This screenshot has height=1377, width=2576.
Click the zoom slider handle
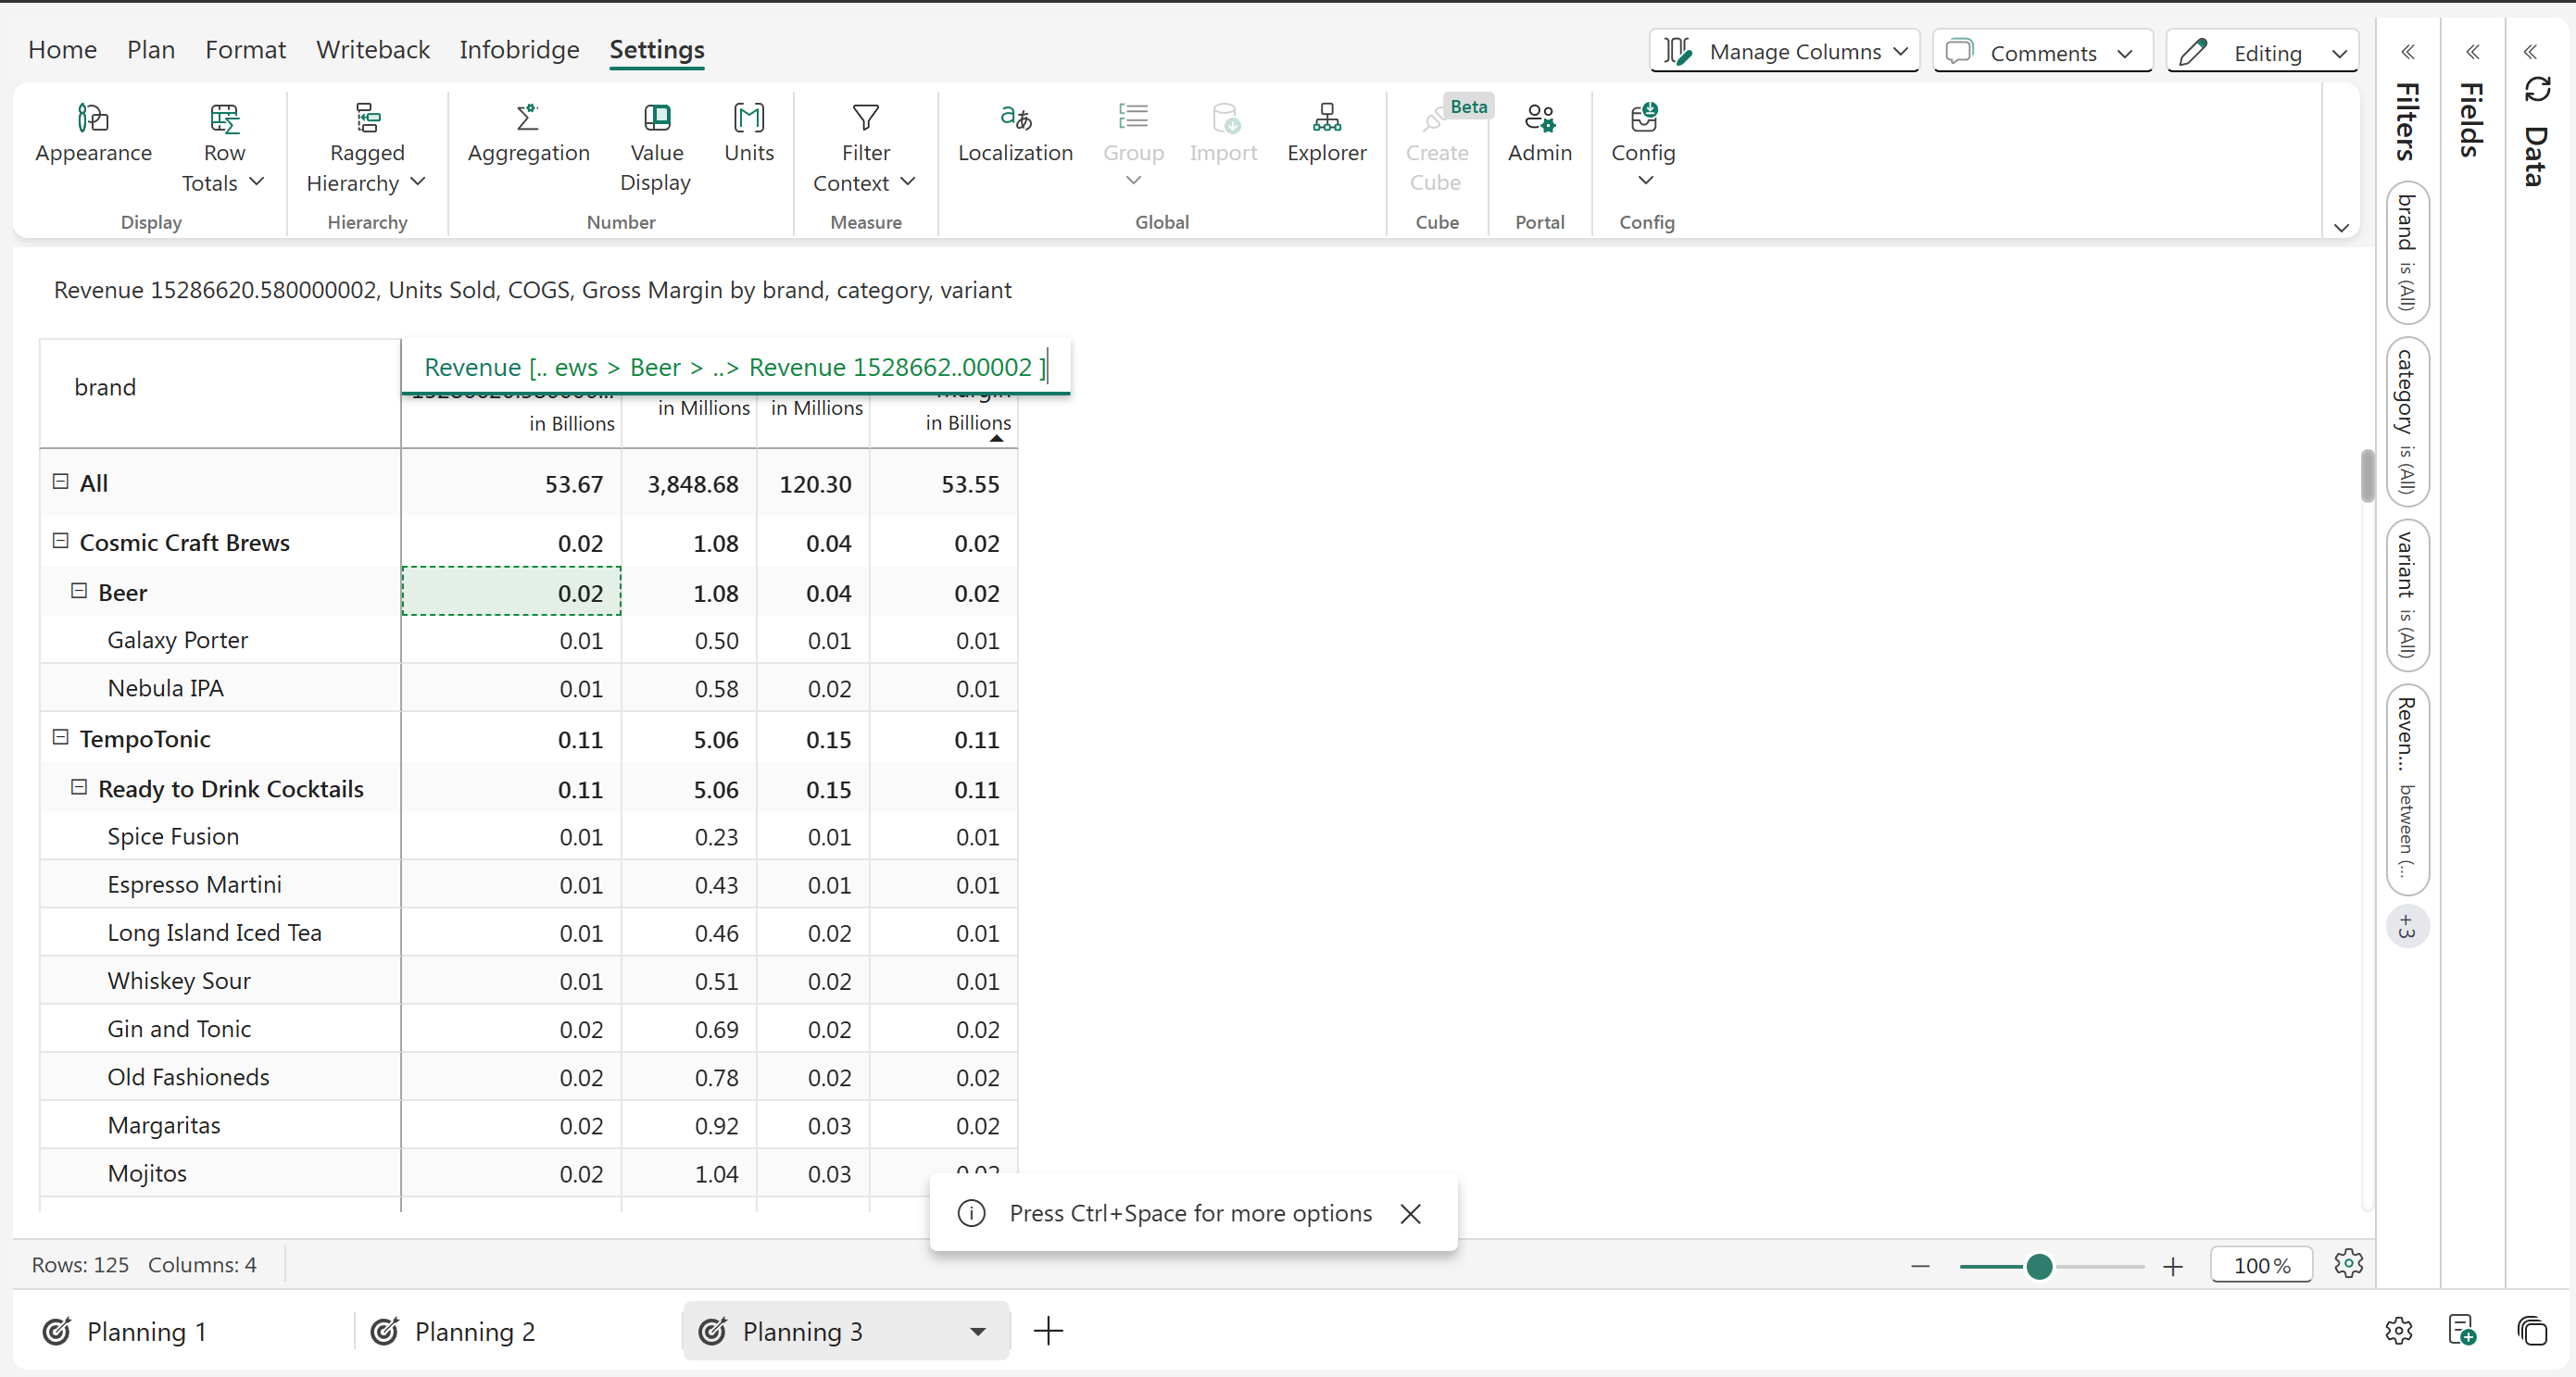tap(2039, 1266)
